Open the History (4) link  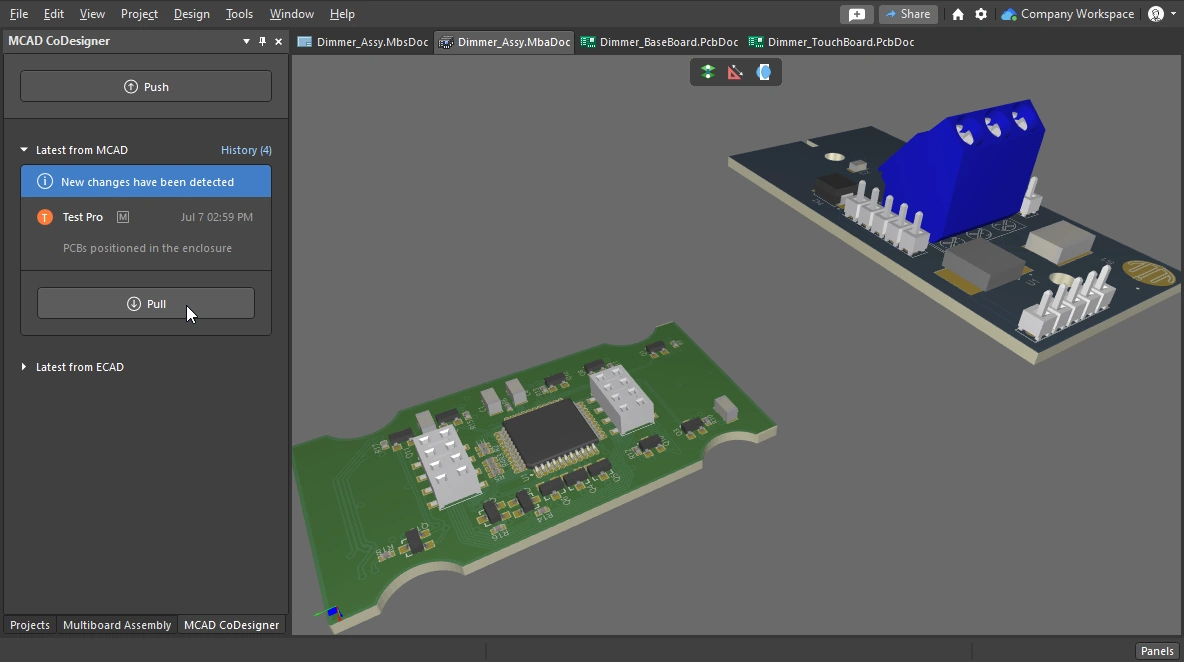pyautogui.click(x=246, y=150)
